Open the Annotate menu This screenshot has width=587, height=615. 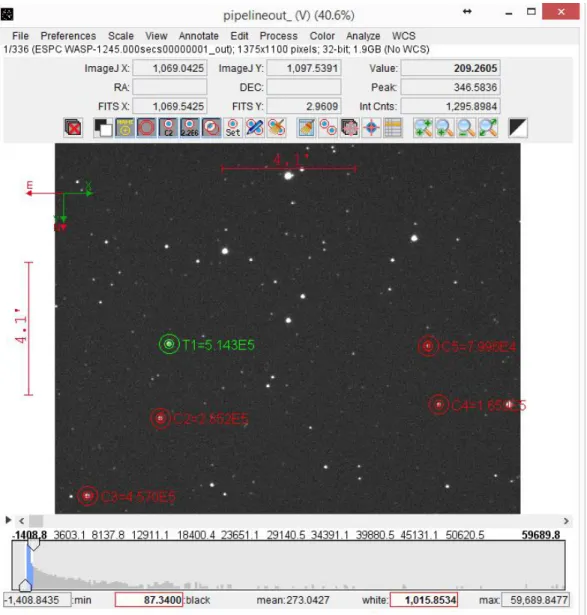tap(199, 36)
